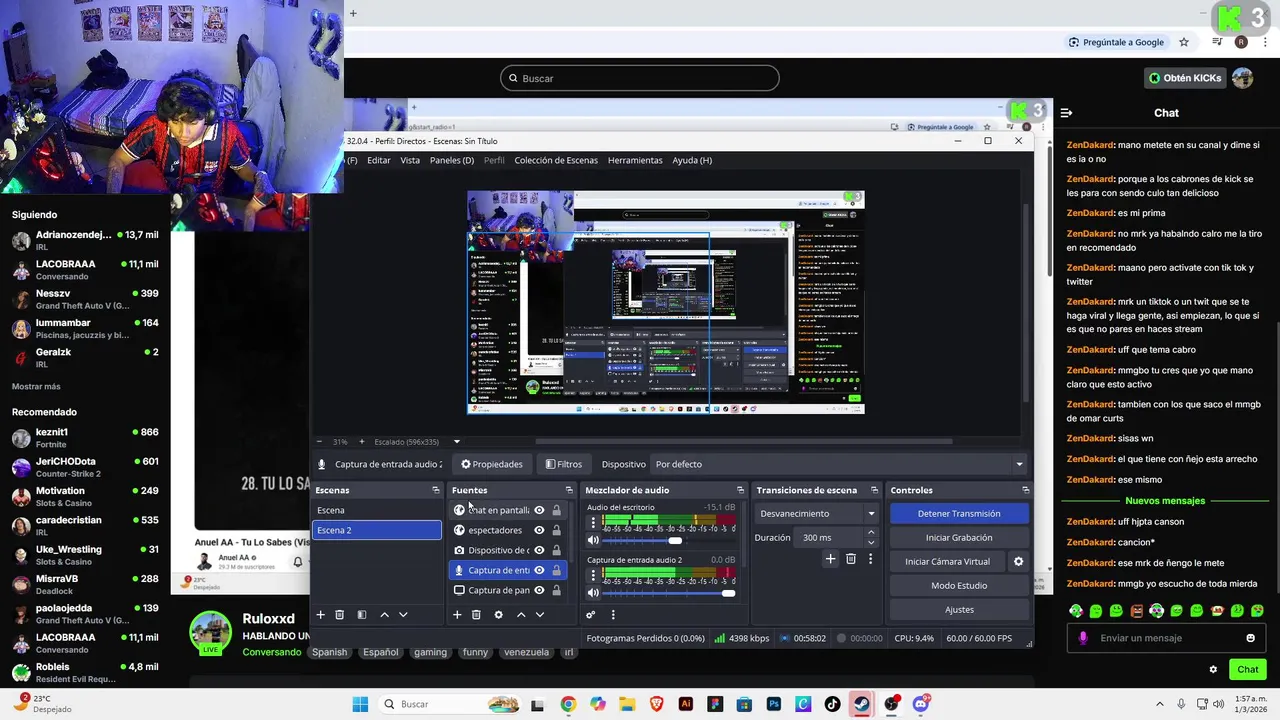Delete selected scene with Escenas trash icon
Image resolution: width=1280 pixels, height=720 pixels.
coord(339,615)
